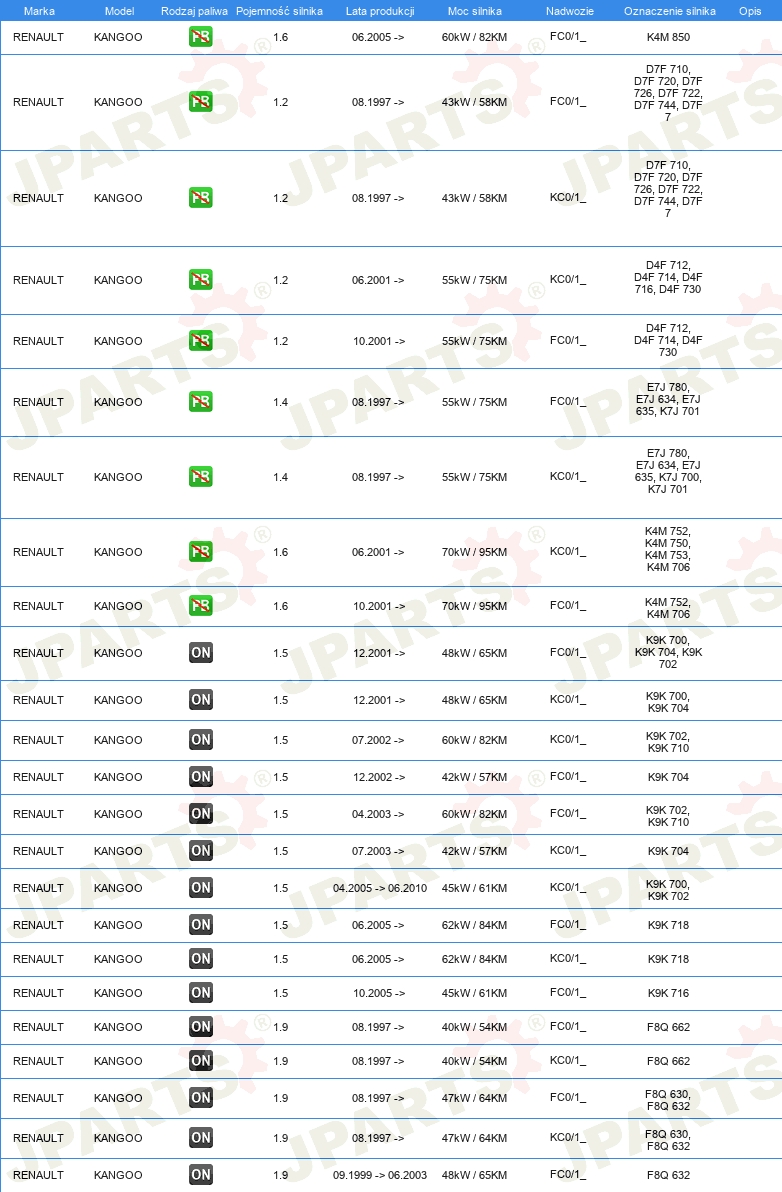Click petrol icon in 1.2 43kW KC0/1_ row
The image size is (782, 1192).
pyautogui.click(x=201, y=198)
